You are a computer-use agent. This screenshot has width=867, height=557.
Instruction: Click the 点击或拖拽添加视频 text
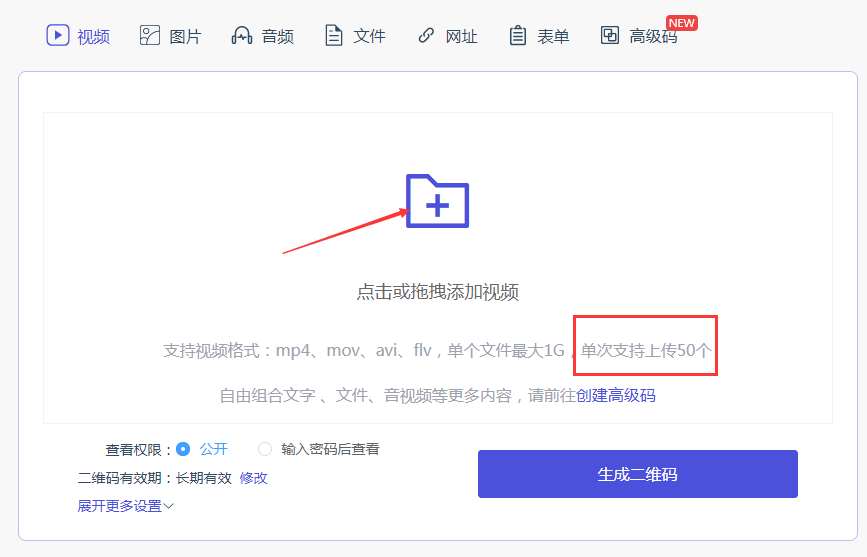click(437, 292)
